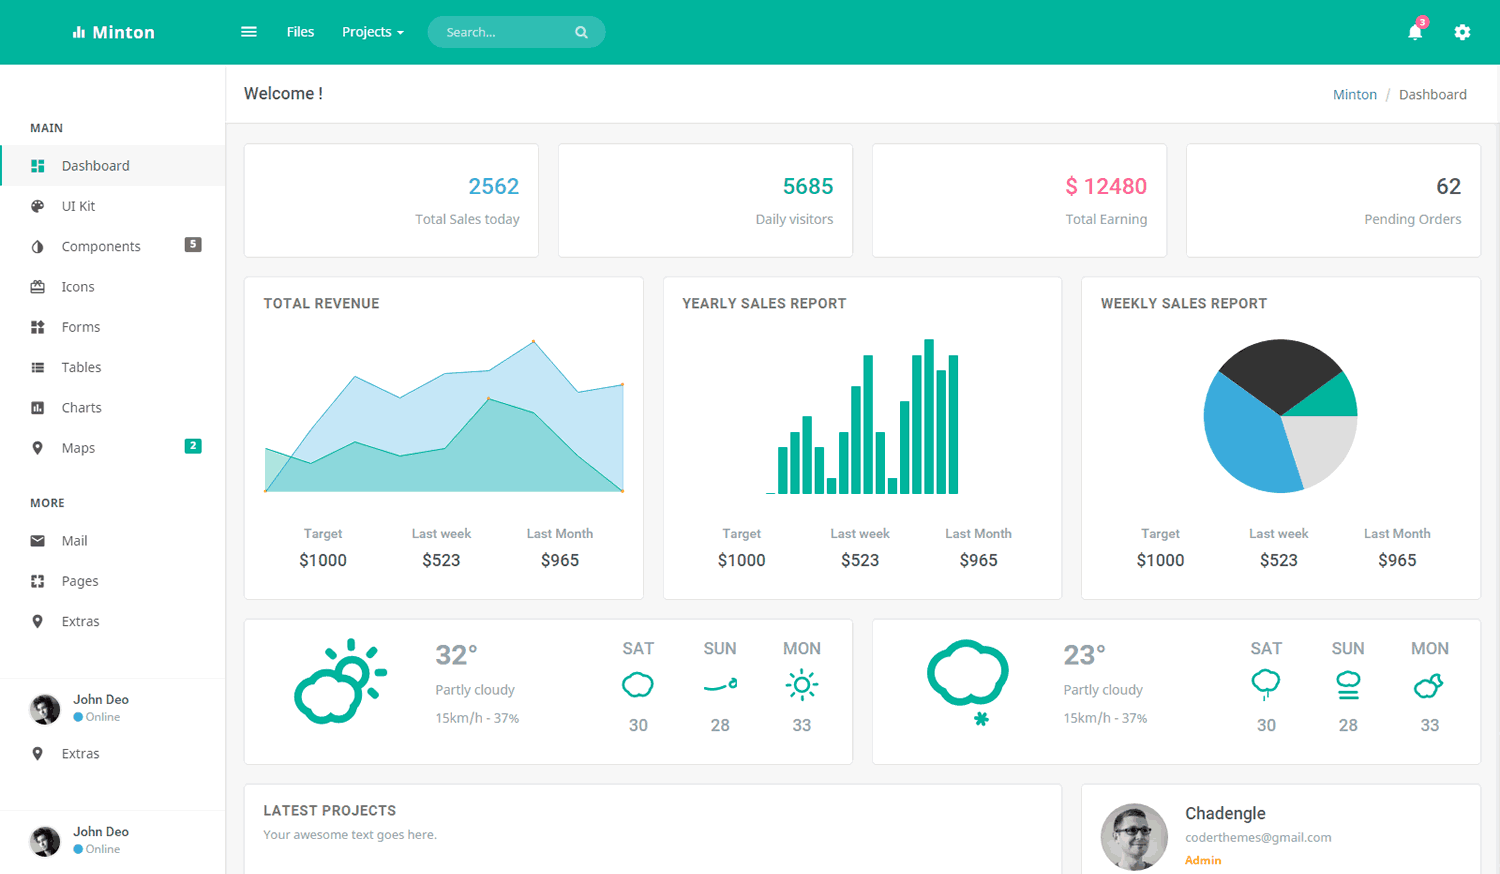Click the MON sun icon in the 32° card
This screenshot has width=1500, height=874.
tap(802, 685)
